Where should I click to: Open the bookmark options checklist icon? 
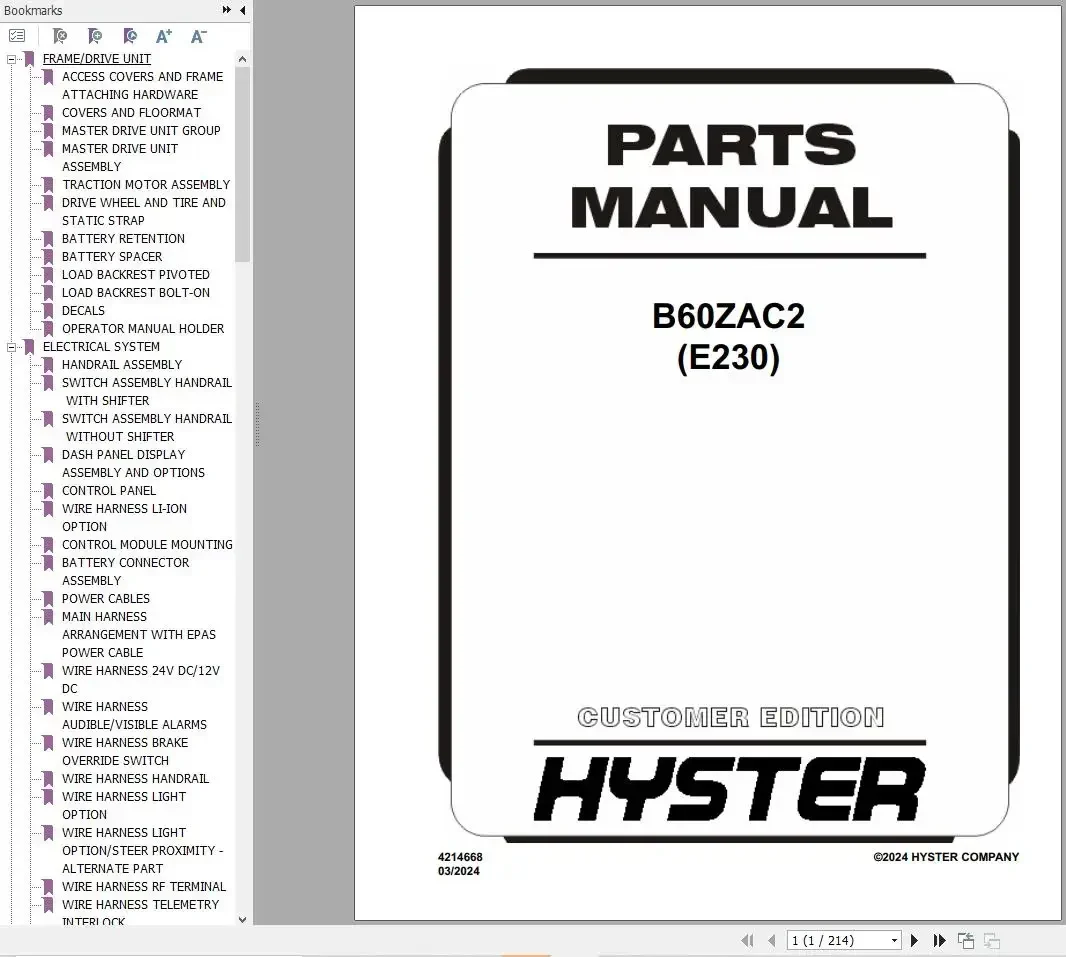[x=17, y=34]
